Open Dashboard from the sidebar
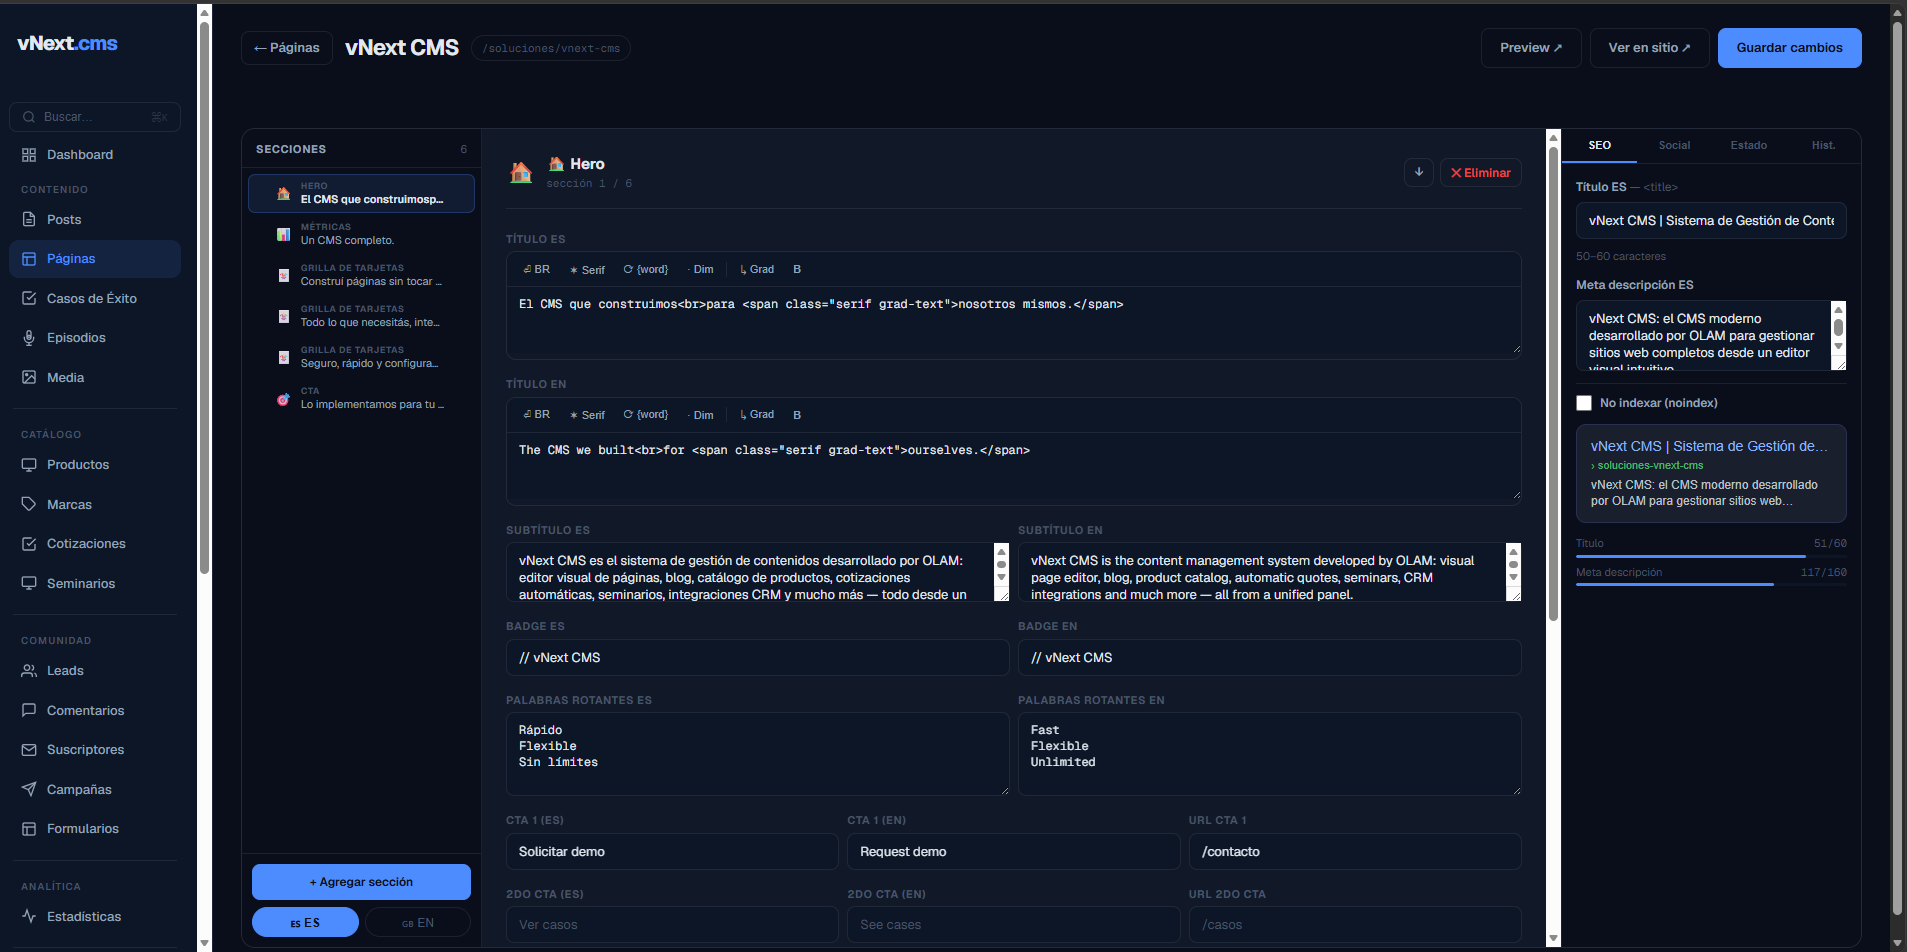The image size is (1907, 952). [95, 155]
